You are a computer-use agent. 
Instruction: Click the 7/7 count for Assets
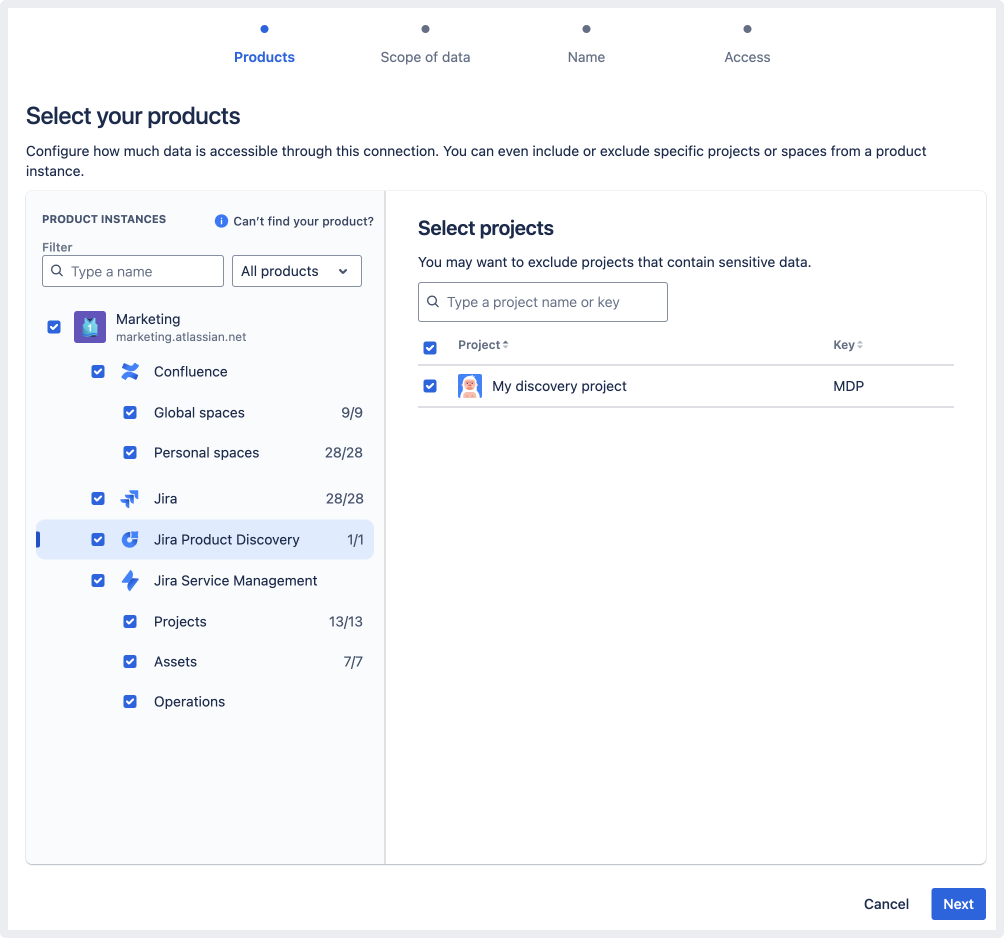353,661
